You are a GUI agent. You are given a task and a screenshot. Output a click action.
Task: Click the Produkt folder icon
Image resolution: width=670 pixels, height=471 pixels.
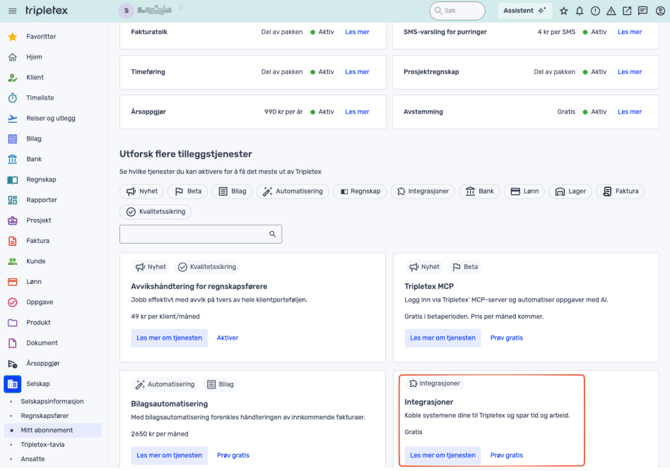tap(12, 323)
